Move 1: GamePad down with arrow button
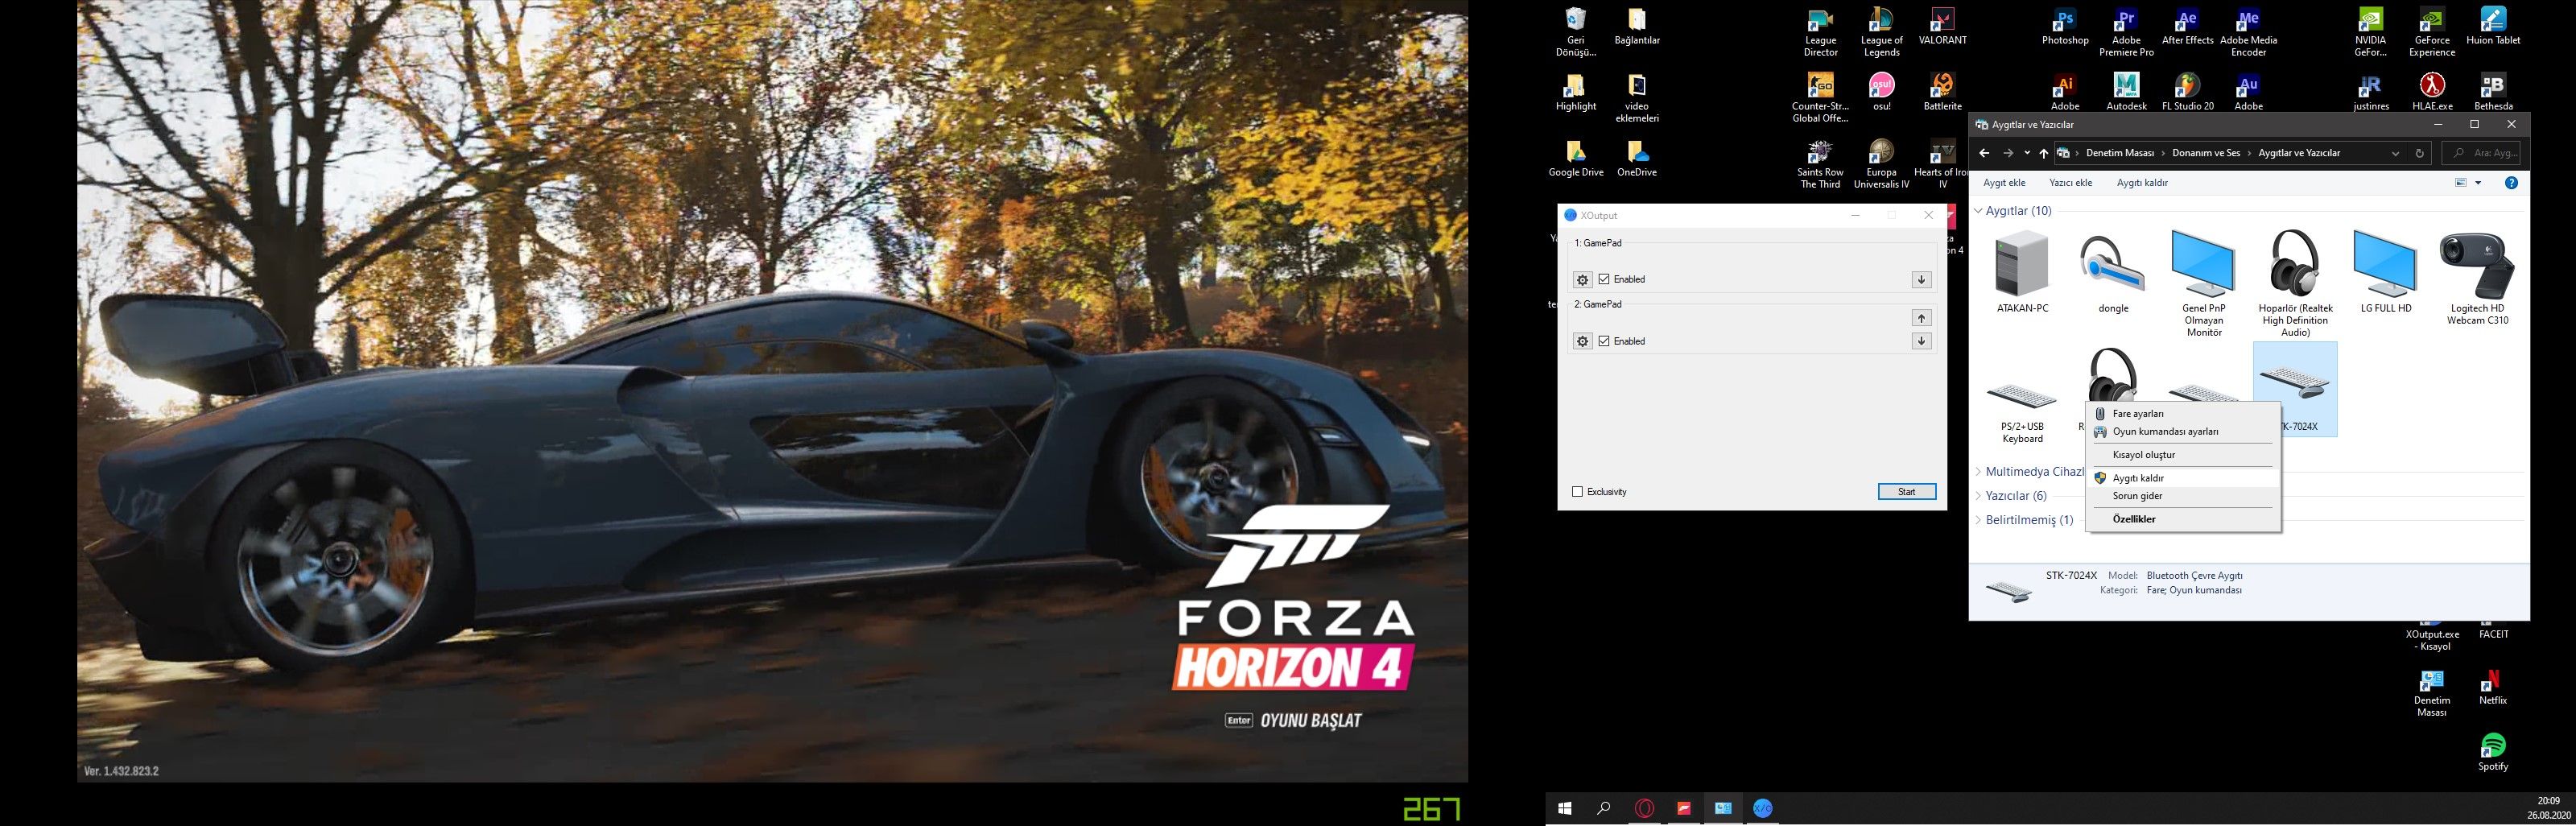This screenshot has height=826, width=2576. [1921, 280]
